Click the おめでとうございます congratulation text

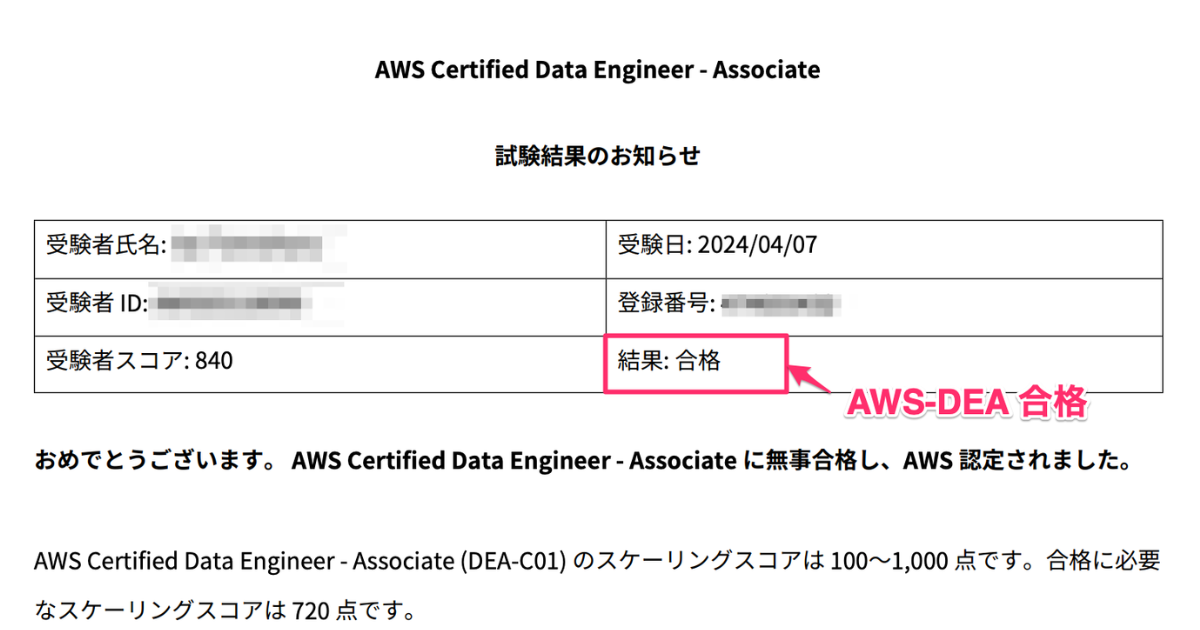pyautogui.click(x=157, y=462)
